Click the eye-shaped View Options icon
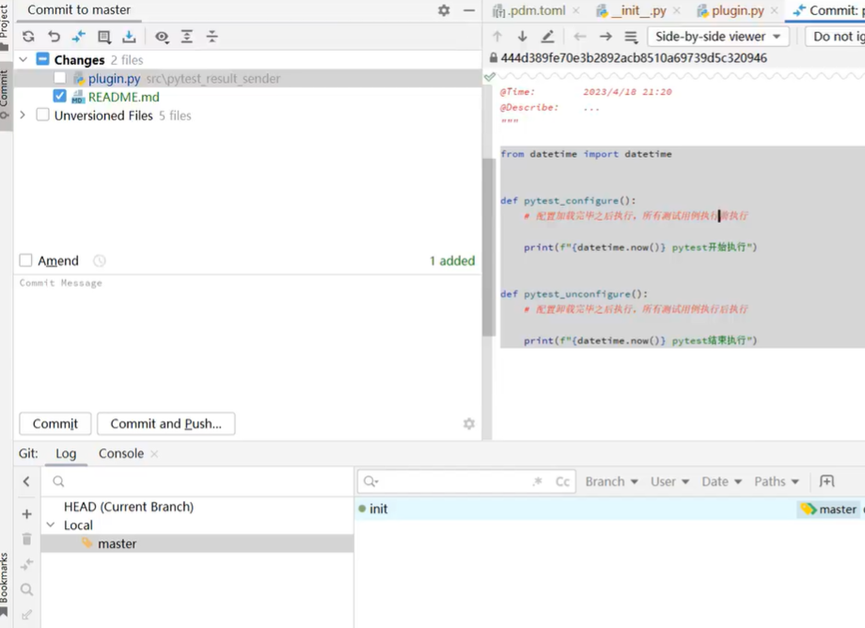Viewport: 865px width, 628px height. point(162,37)
